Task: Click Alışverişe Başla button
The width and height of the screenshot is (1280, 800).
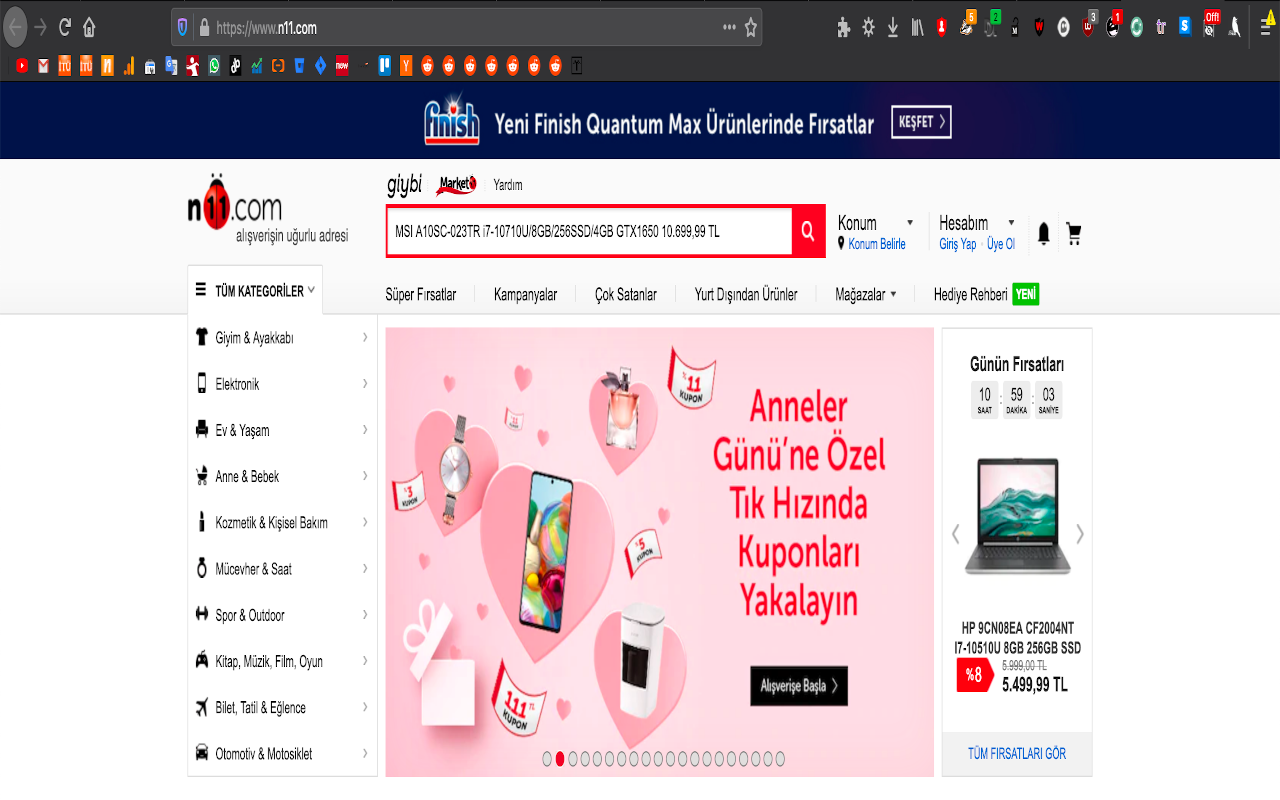Action: 799,686
